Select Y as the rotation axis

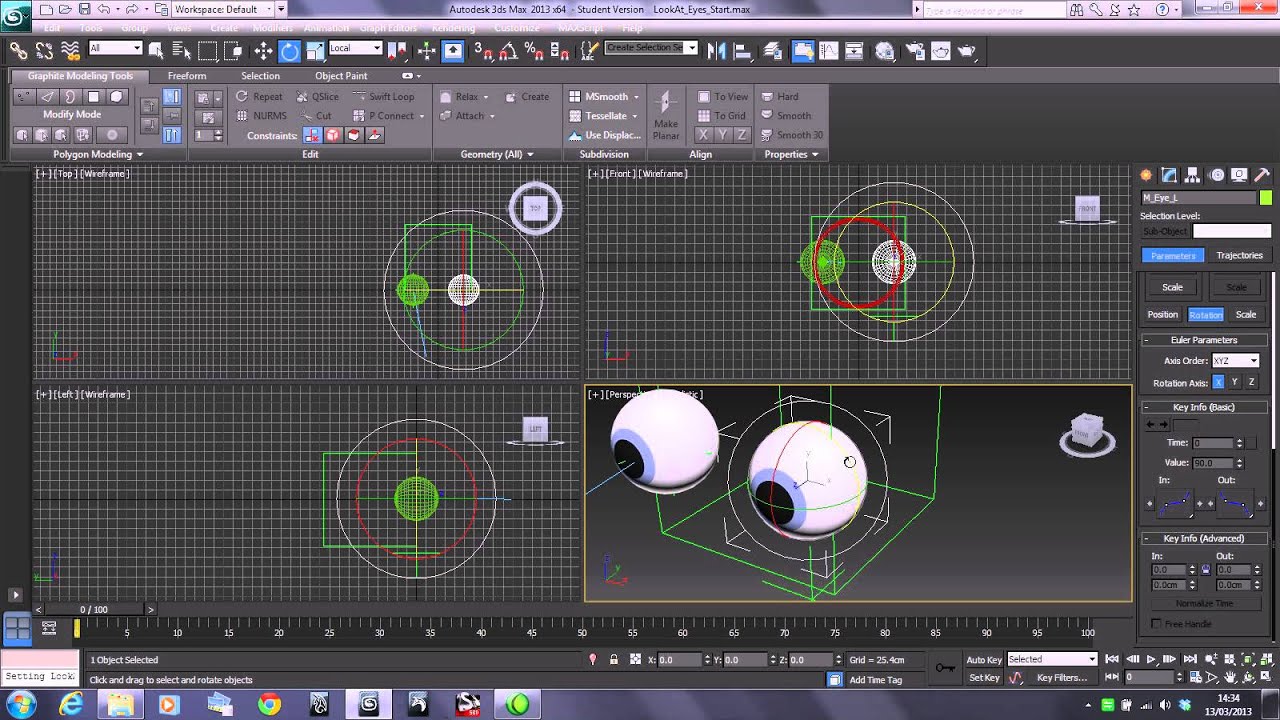click(x=1234, y=382)
